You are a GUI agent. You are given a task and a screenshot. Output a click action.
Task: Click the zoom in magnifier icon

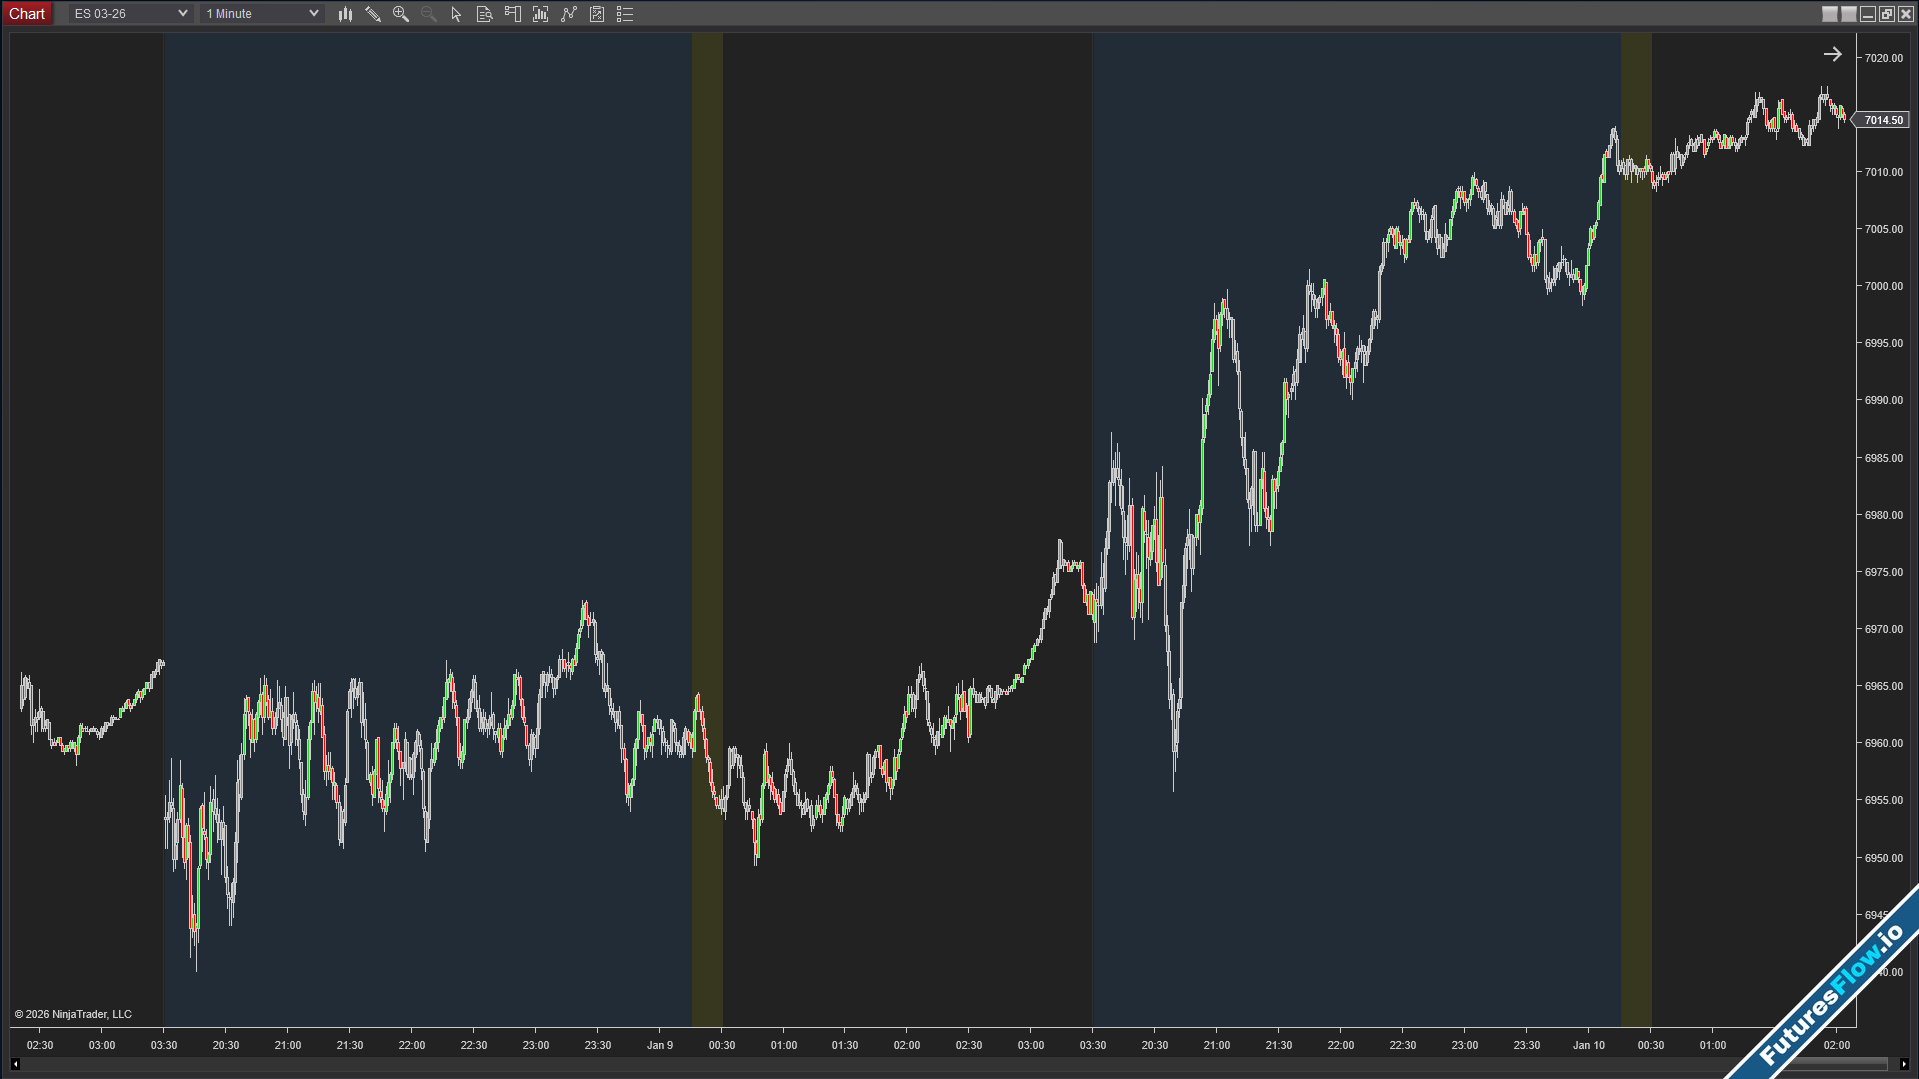[401, 14]
